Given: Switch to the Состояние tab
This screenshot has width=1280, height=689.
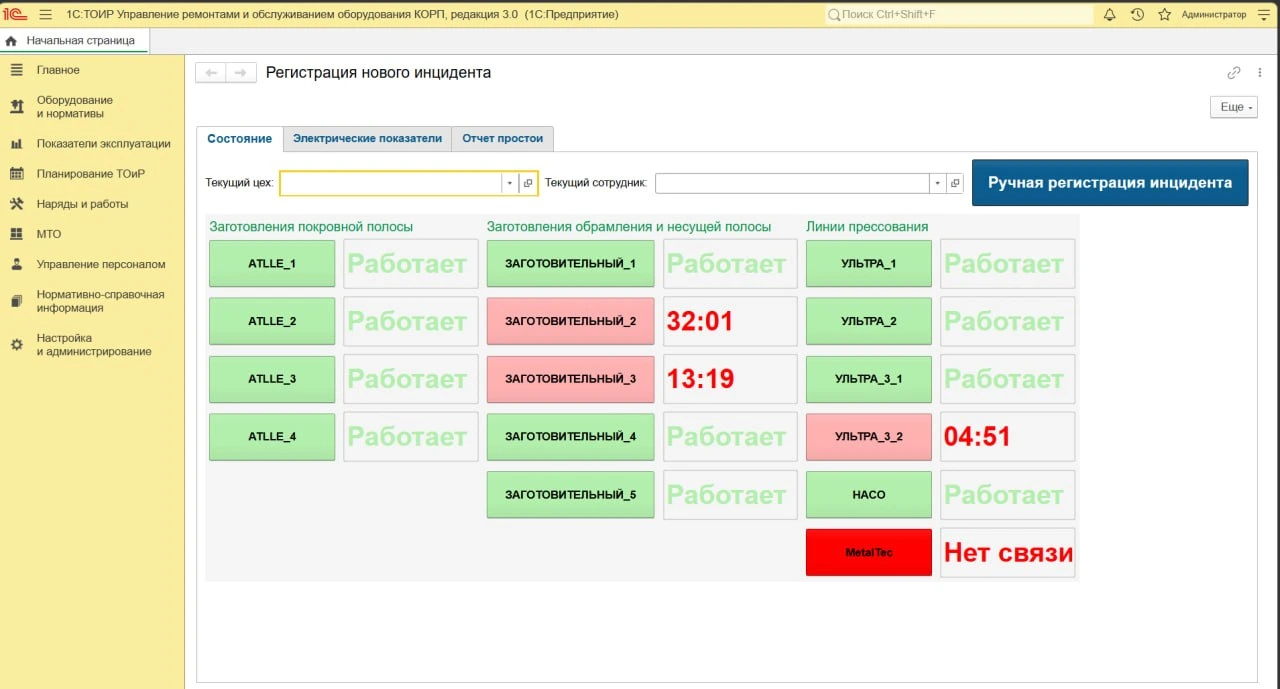Looking at the screenshot, I should click(240, 139).
